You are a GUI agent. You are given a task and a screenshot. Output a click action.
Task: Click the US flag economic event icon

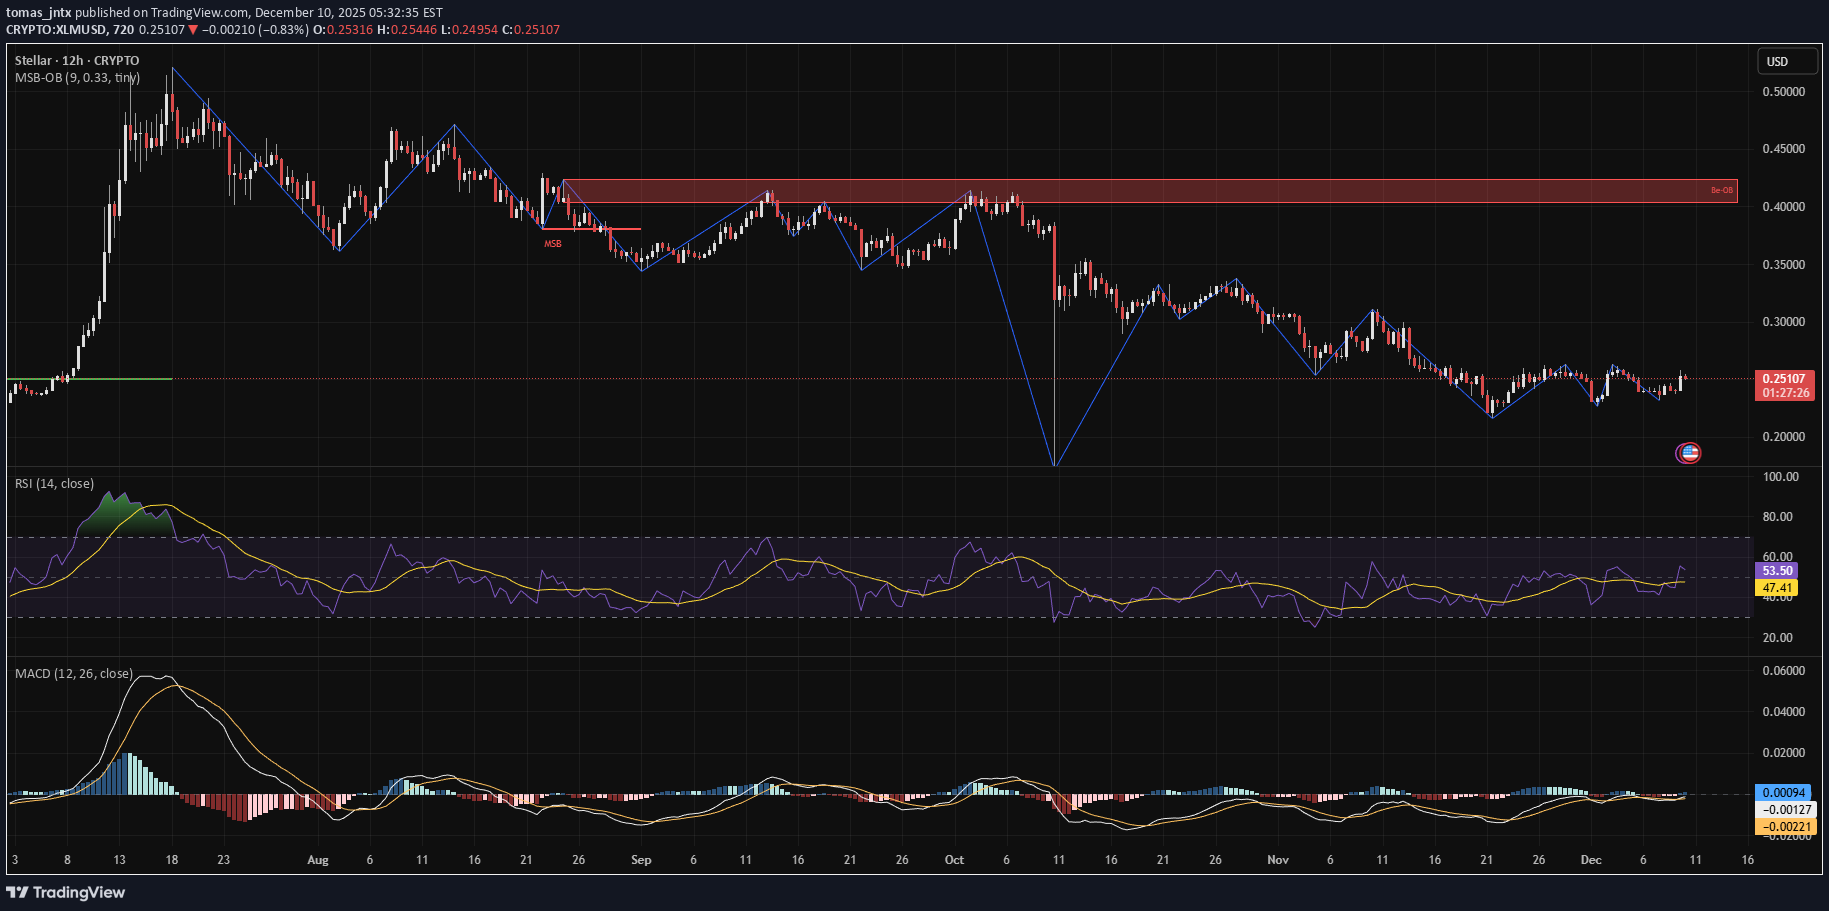coord(1688,453)
